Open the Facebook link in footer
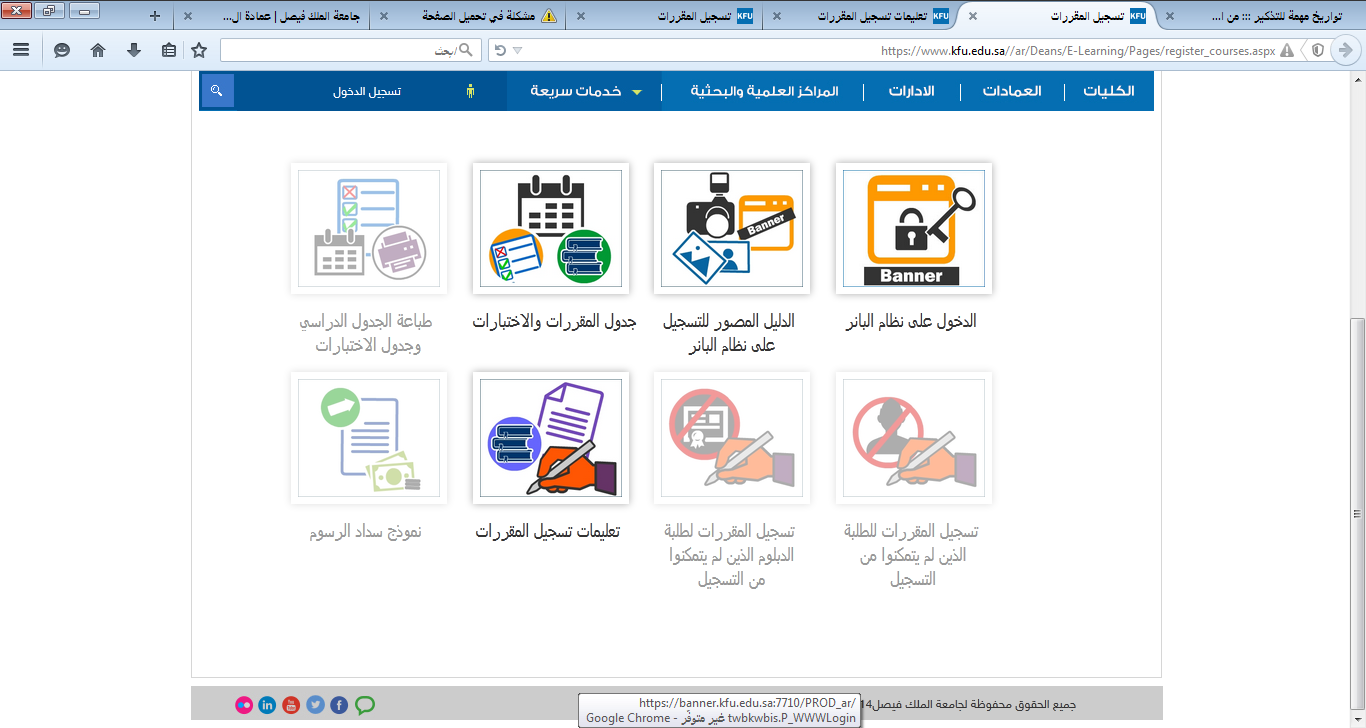Screen dimensions: 1366x728 339,705
